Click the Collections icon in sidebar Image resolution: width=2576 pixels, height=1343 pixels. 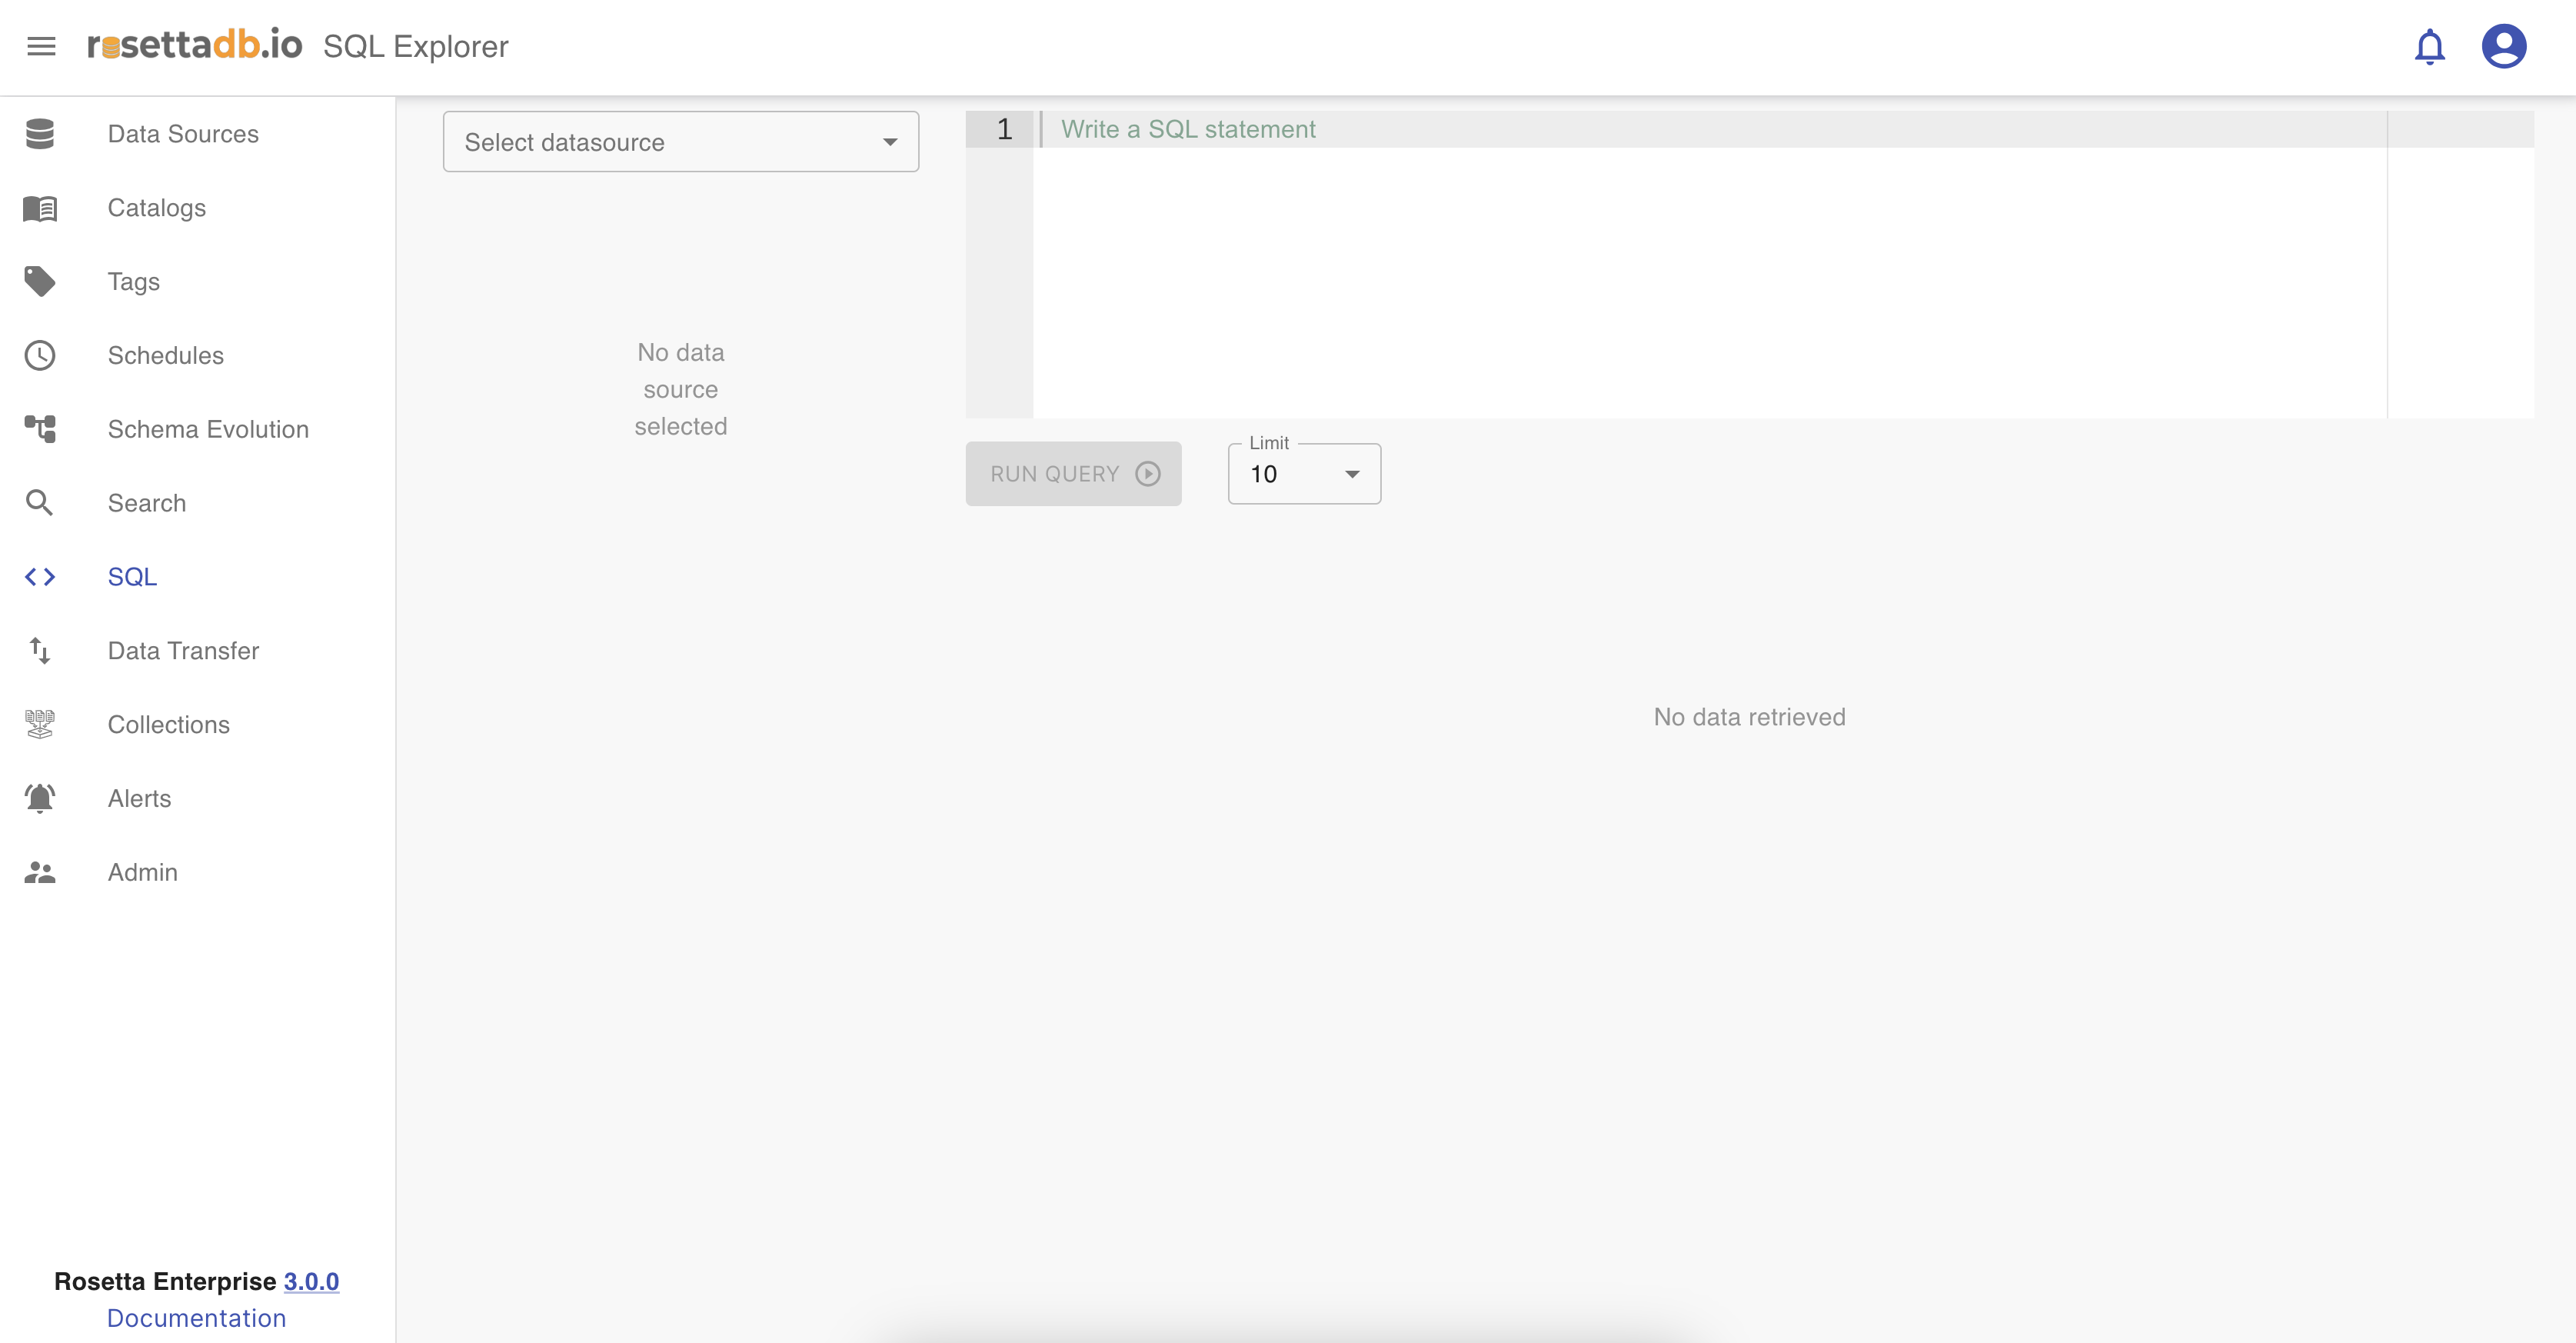click(x=40, y=724)
